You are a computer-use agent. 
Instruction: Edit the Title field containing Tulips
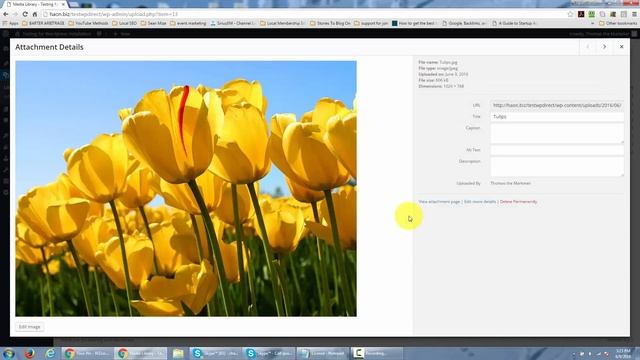(557, 117)
